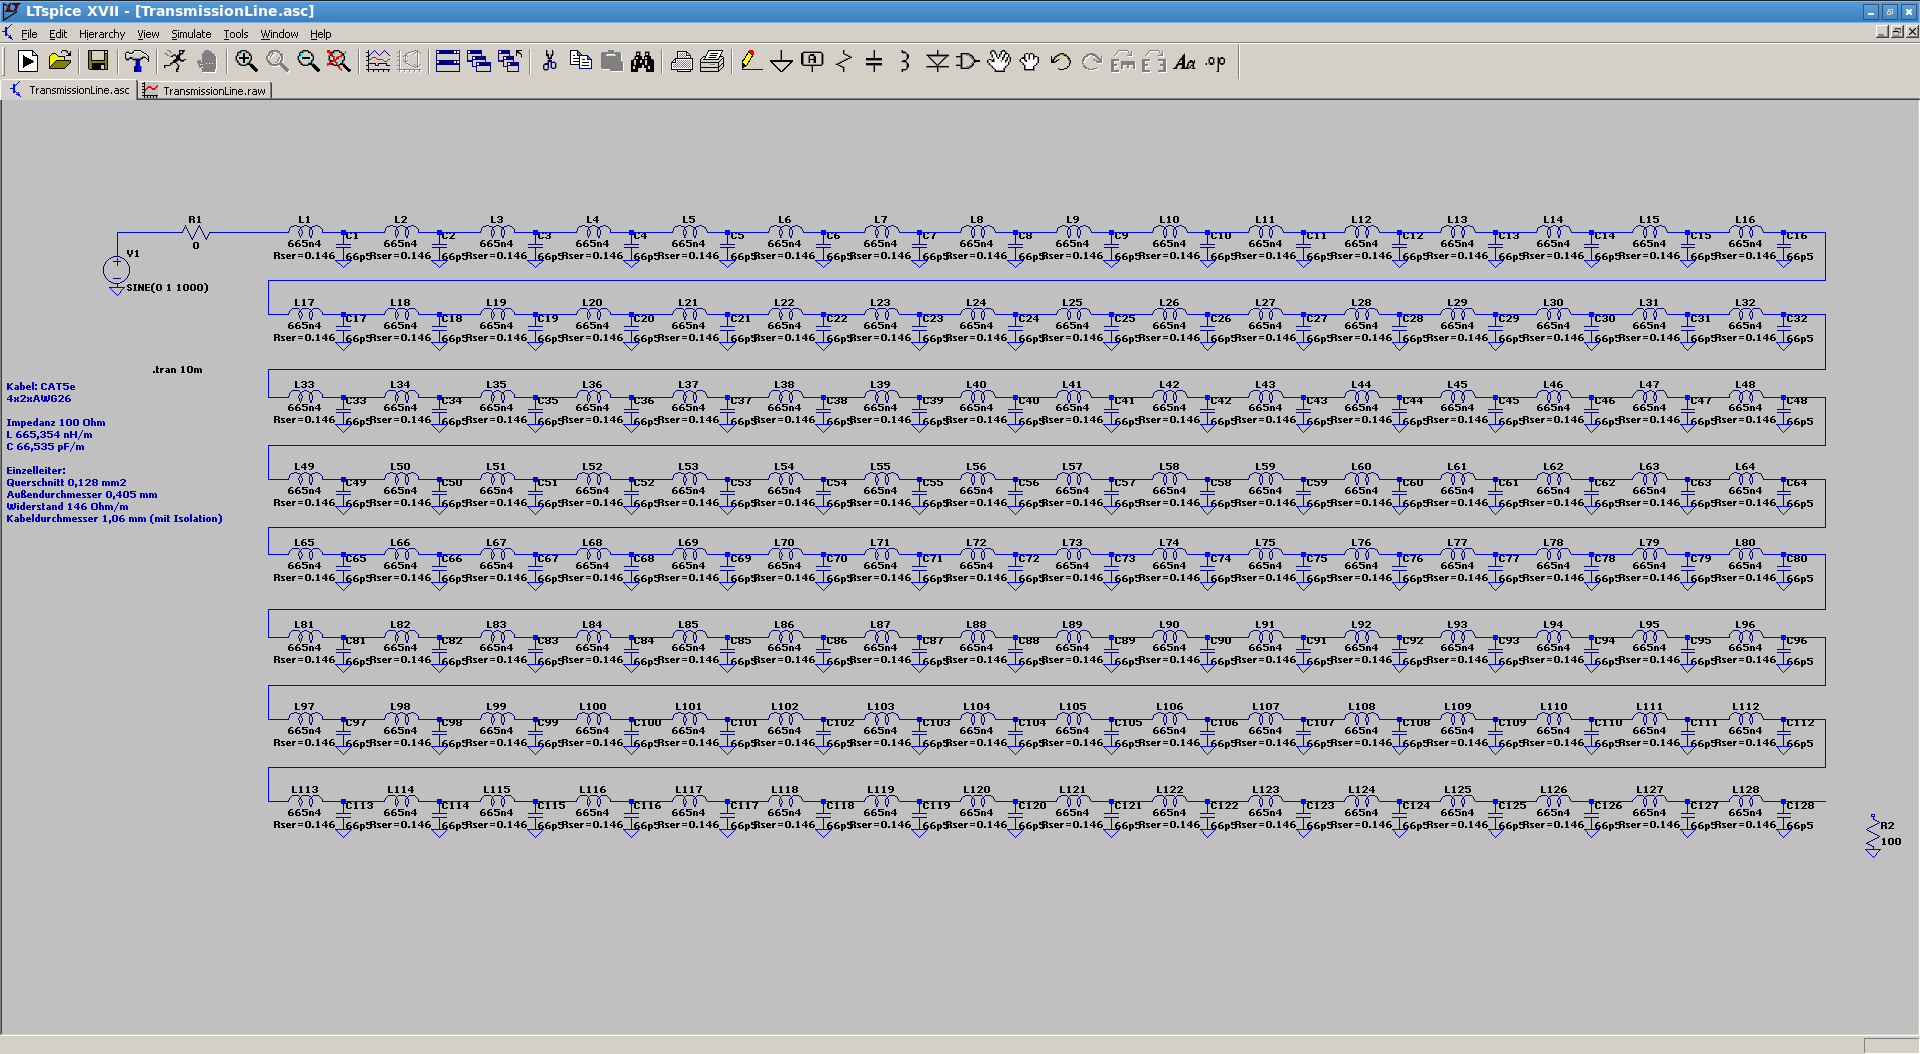This screenshot has height=1054, width=1920.
Task: Click the L128 inductor label
Action: pos(1745,789)
